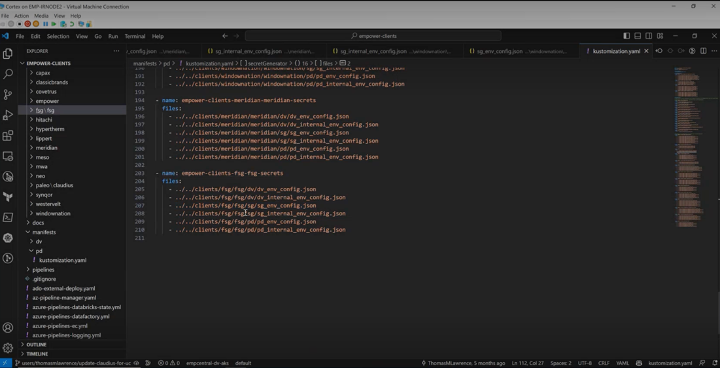The height and width of the screenshot is (368, 720).
Task: Collapse the manifests folder
Action: pyautogui.click(x=44, y=232)
